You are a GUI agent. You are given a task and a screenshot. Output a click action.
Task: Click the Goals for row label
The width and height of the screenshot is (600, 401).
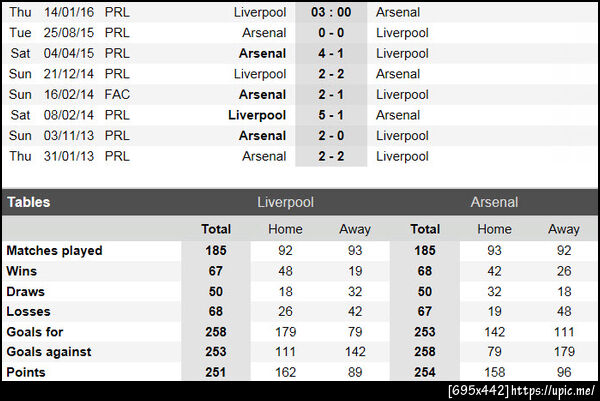pyautogui.click(x=36, y=332)
